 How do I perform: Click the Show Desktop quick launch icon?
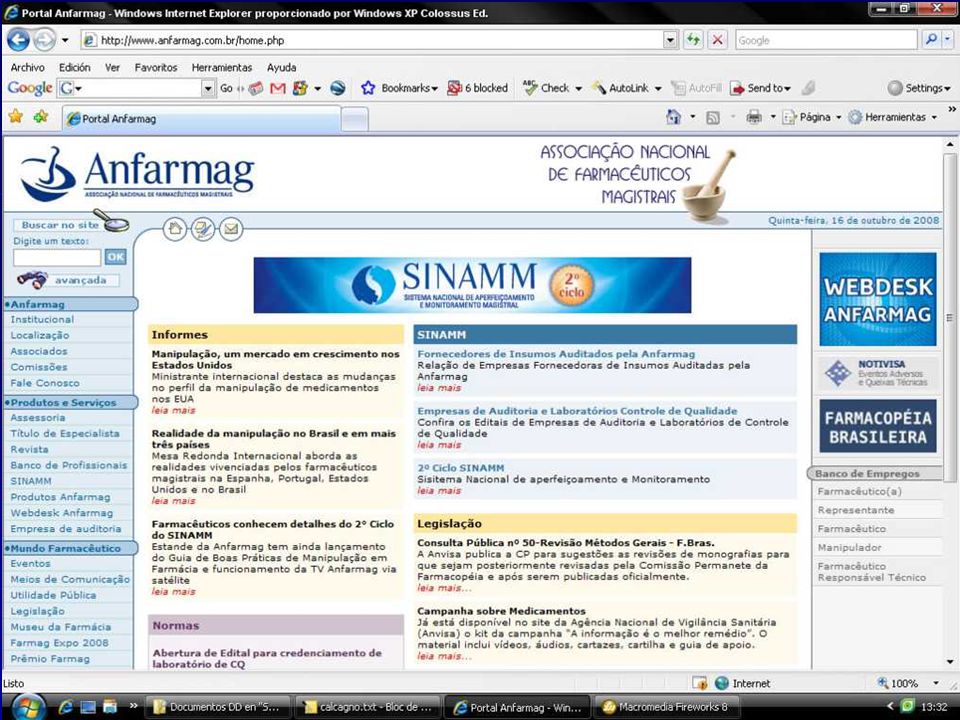tap(88, 707)
